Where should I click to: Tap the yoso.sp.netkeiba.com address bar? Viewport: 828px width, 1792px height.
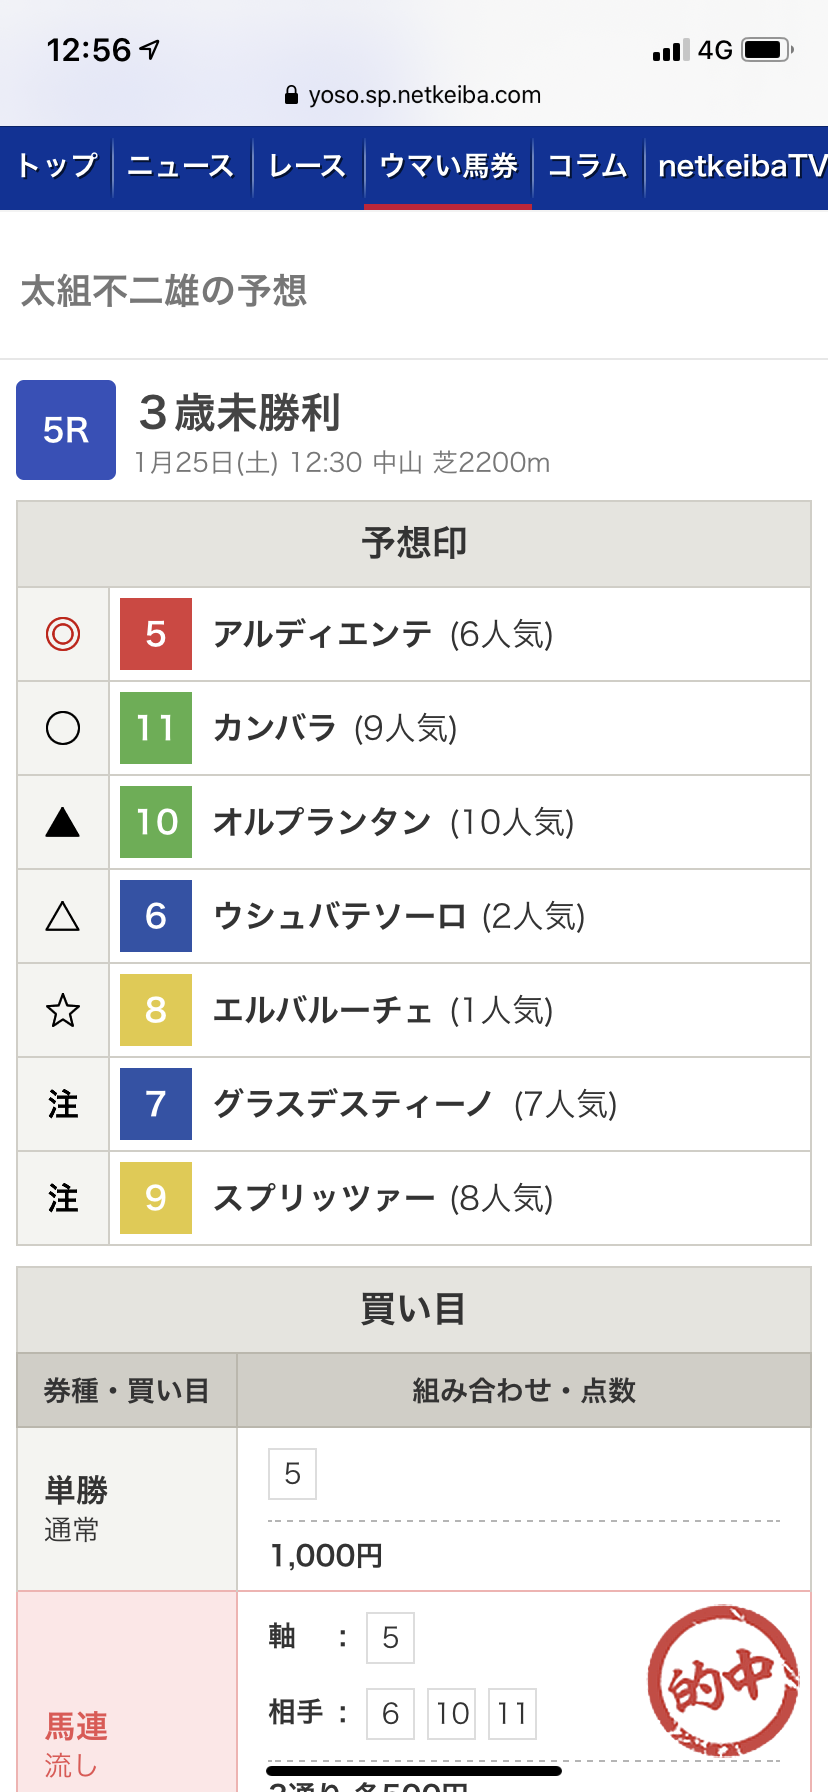click(413, 95)
